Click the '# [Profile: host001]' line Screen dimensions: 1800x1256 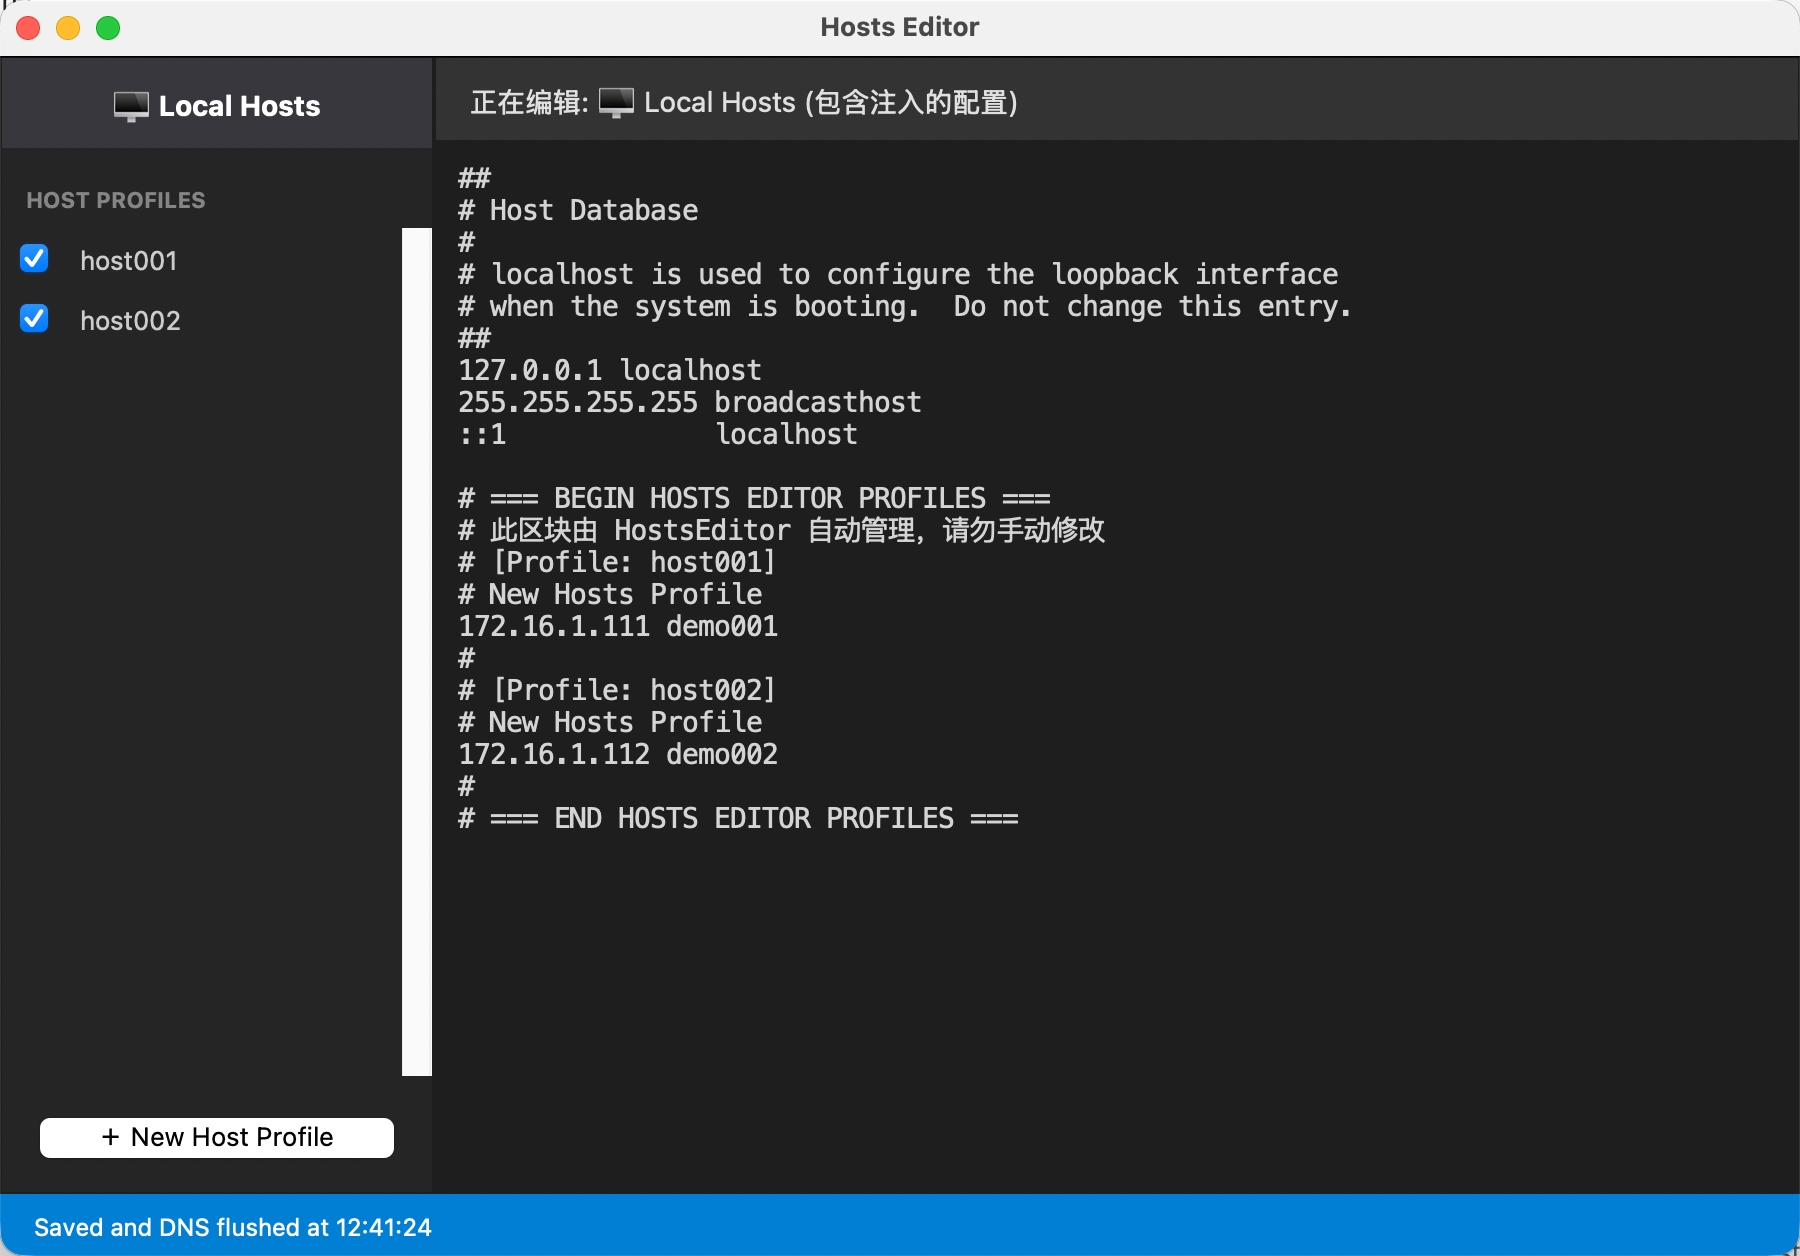pos(617,562)
